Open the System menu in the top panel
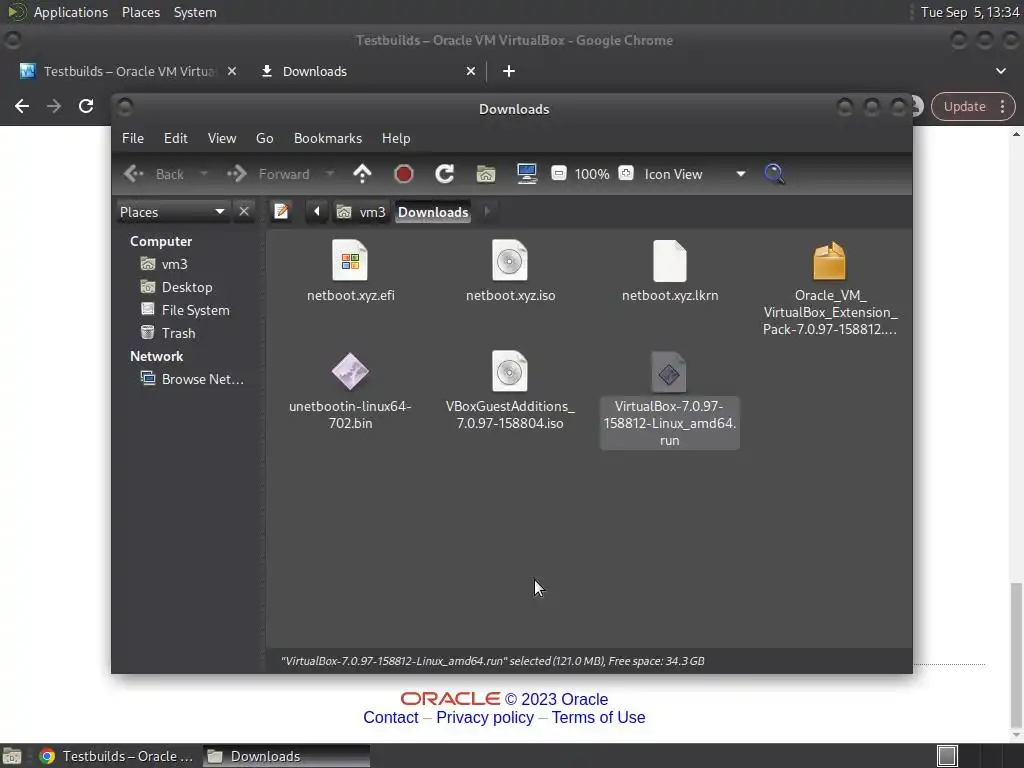This screenshot has height=768, width=1024. 195,12
